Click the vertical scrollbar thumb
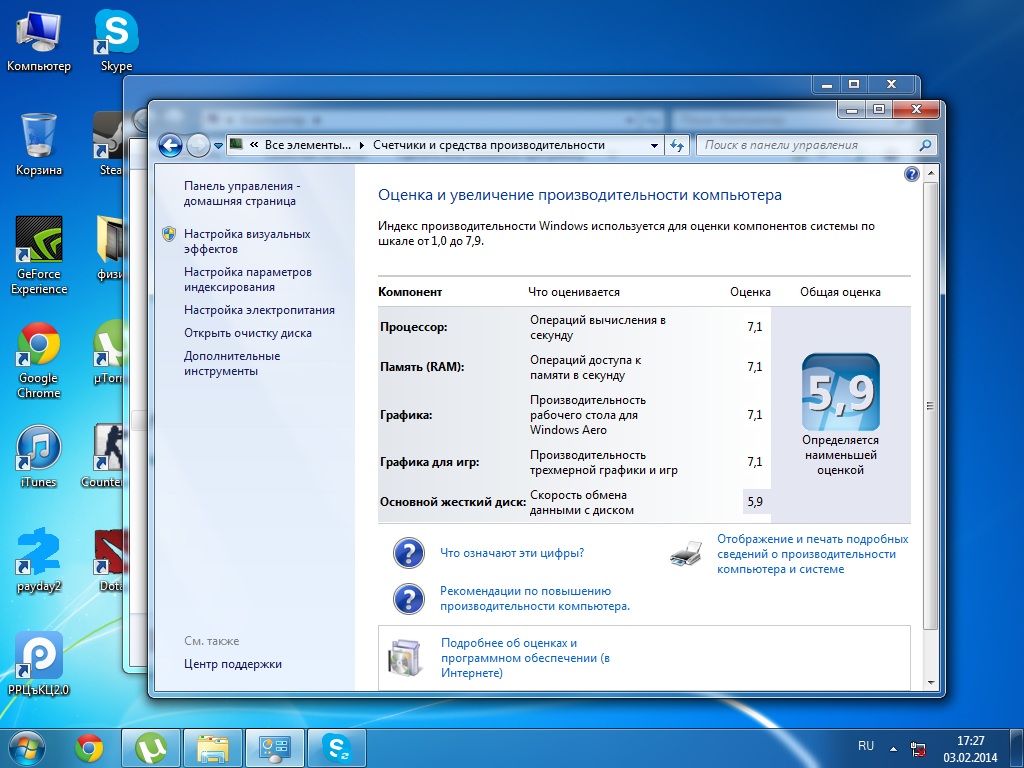The width and height of the screenshot is (1024, 768). click(930, 405)
